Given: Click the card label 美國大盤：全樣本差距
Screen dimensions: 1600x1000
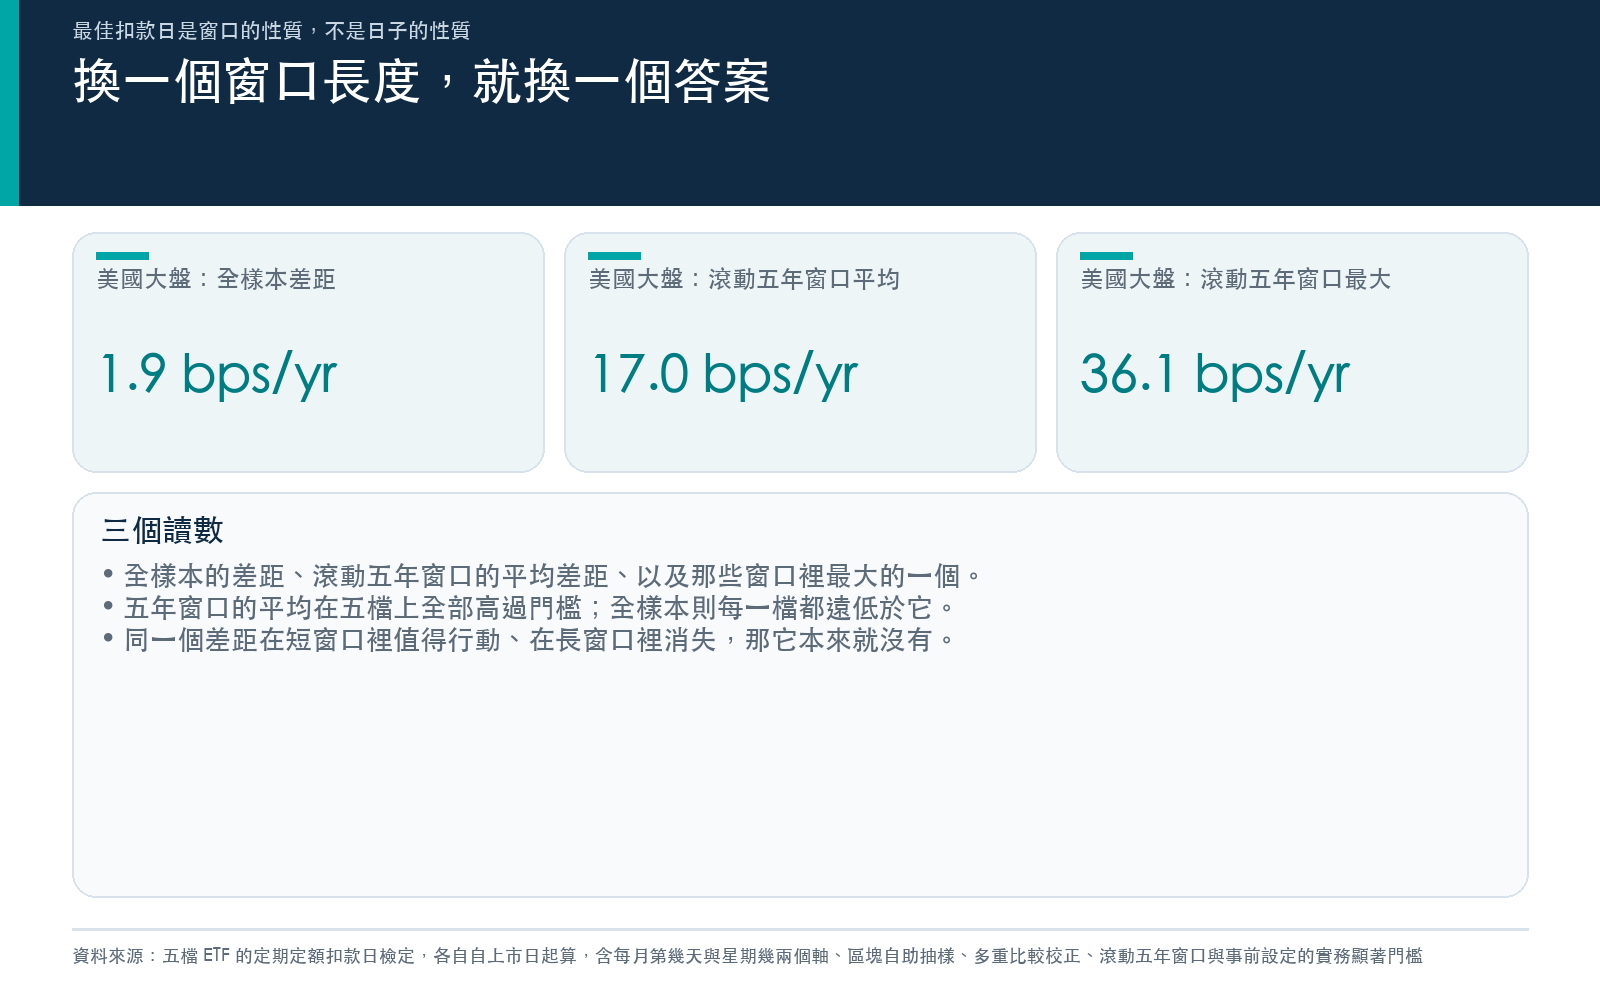Looking at the screenshot, I should point(216,279).
